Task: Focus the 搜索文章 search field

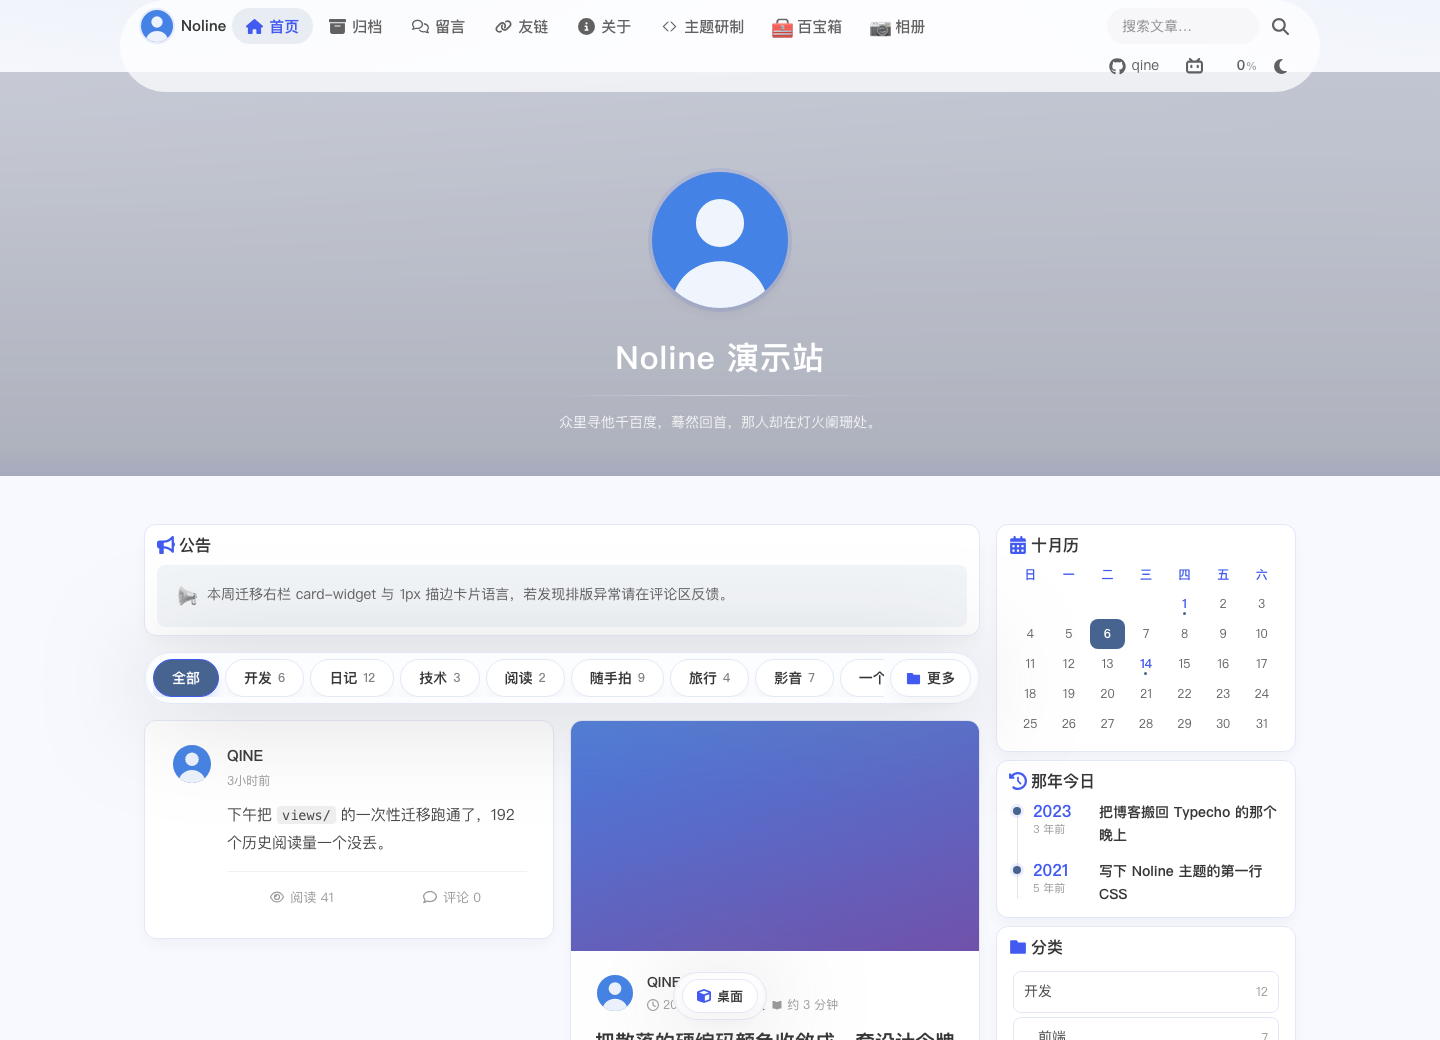Action: (x=1183, y=26)
